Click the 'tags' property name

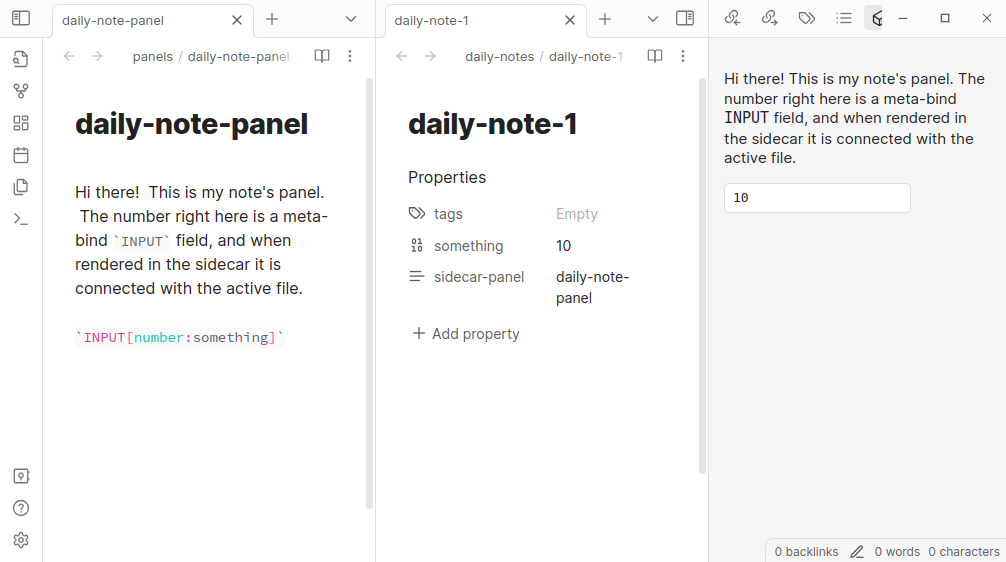(x=448, y=214)
